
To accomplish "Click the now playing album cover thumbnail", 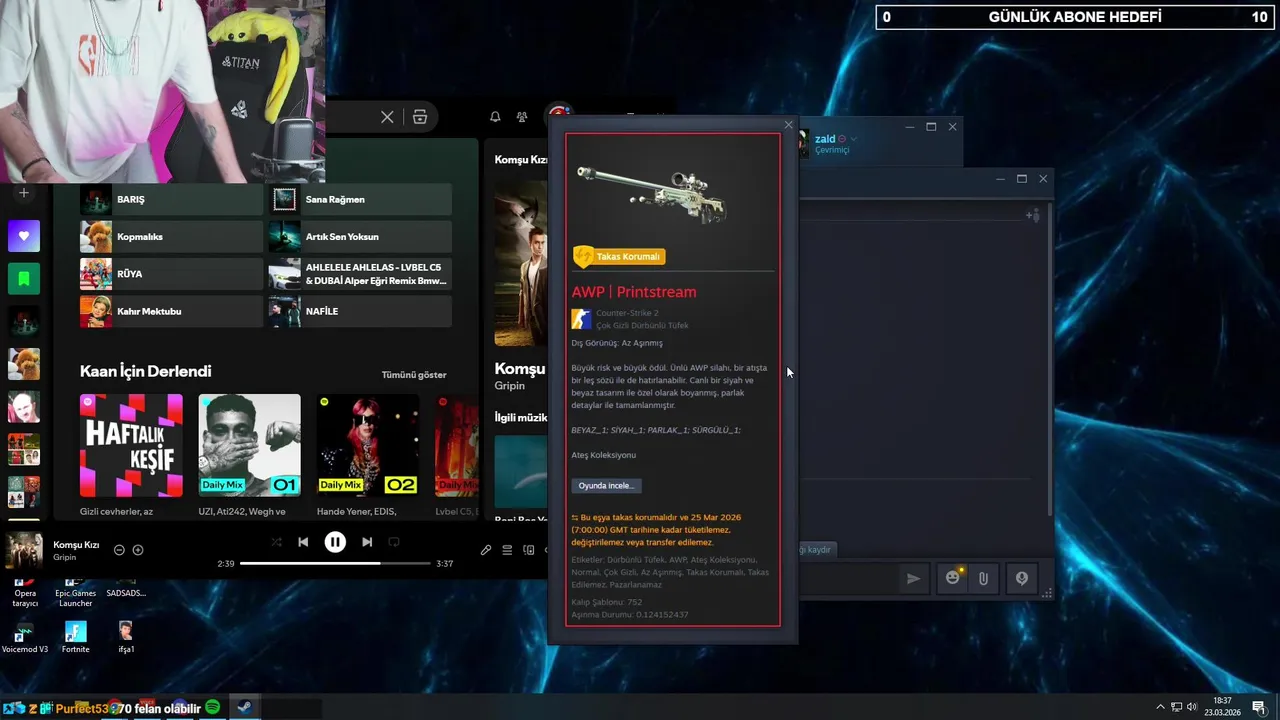I will [25, 551].
